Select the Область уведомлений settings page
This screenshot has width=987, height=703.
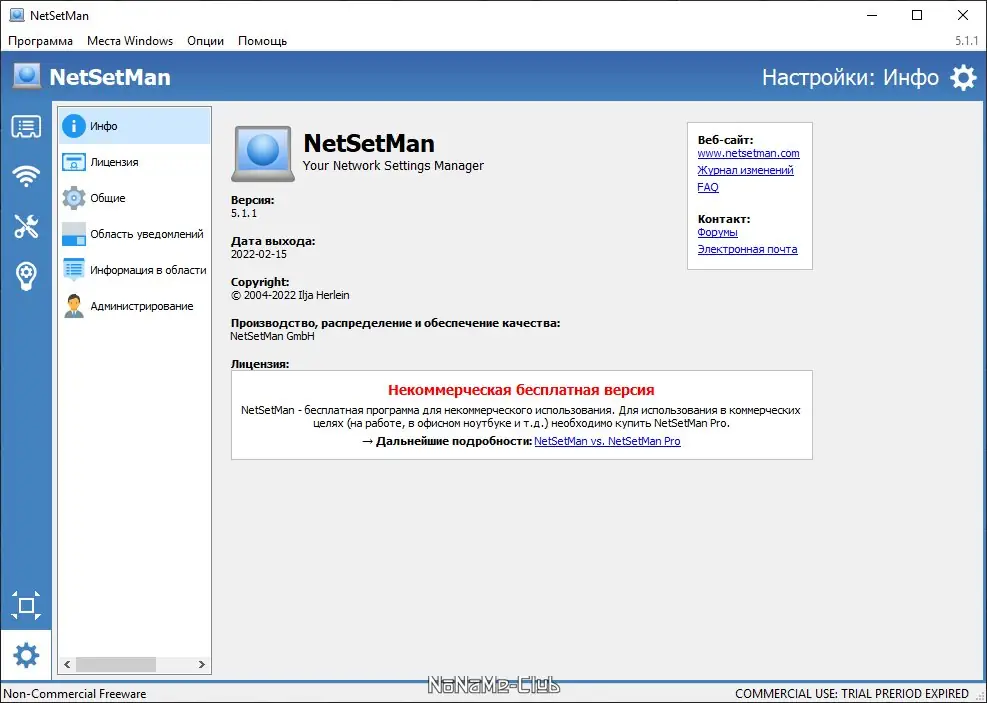135,234
